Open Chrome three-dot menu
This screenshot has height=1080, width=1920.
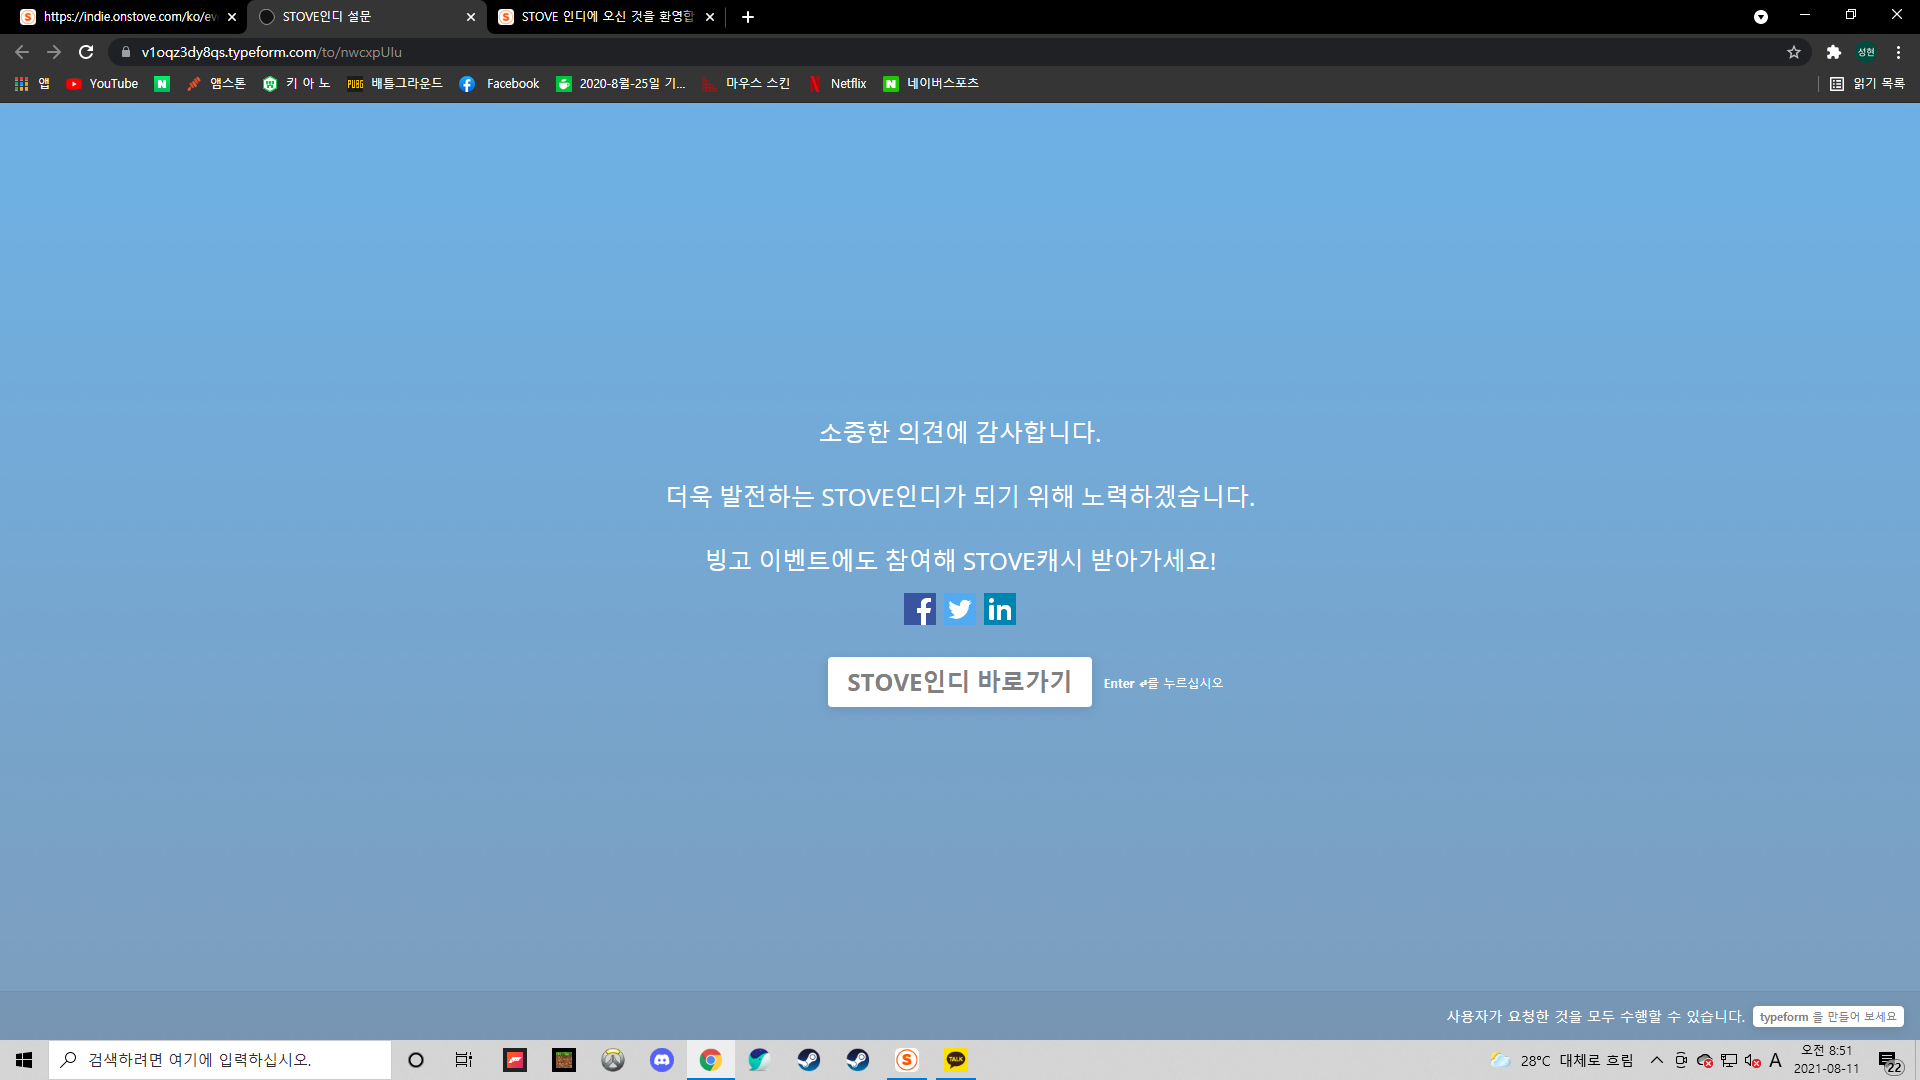(x=1898, y=52)
